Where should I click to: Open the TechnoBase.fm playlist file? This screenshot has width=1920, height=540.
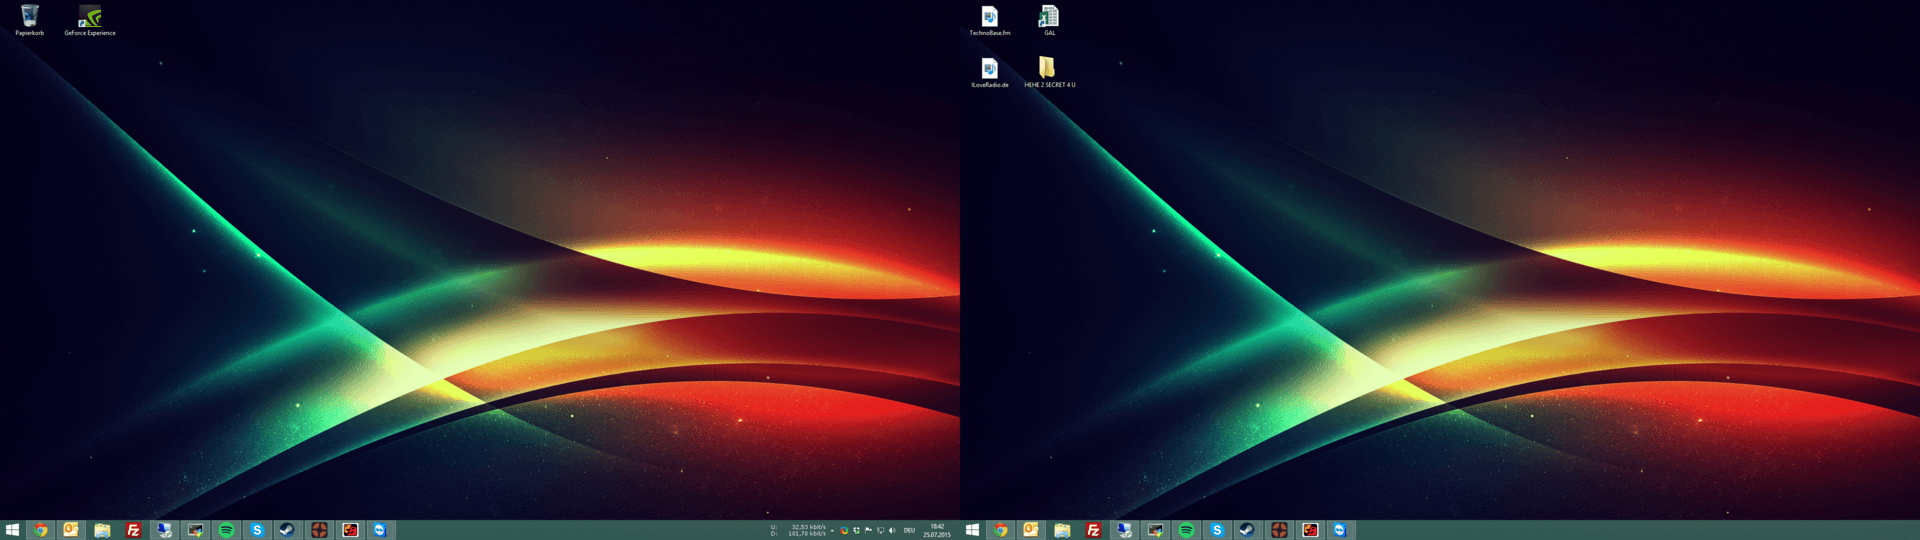989,17
